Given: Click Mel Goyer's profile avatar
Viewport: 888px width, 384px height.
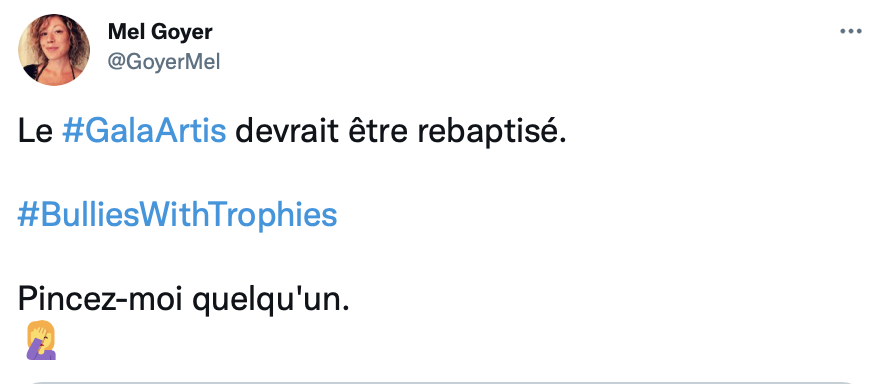Looking at the screenshot, I should coord(54,50).
